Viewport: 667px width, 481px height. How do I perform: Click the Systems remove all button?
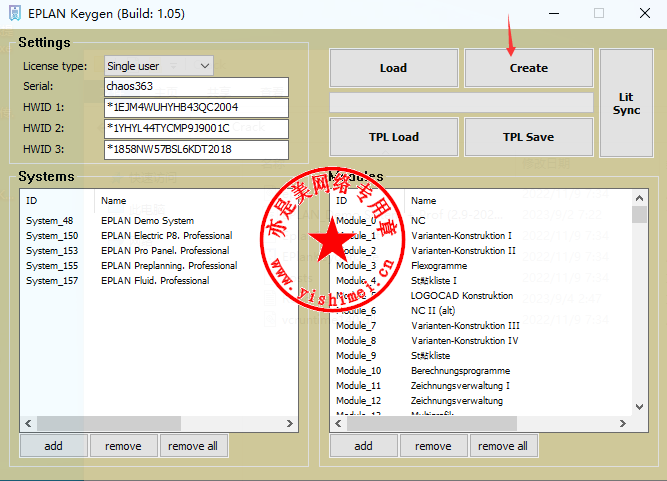(x=193, y=446)
